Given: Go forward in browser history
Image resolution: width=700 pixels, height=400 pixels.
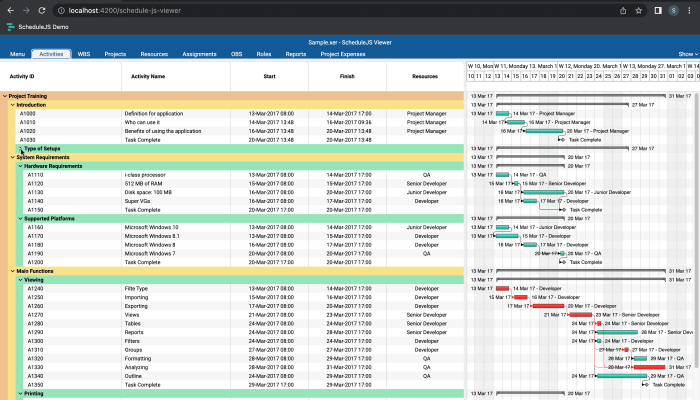Looking at the screenshot, I should point(26,10).
